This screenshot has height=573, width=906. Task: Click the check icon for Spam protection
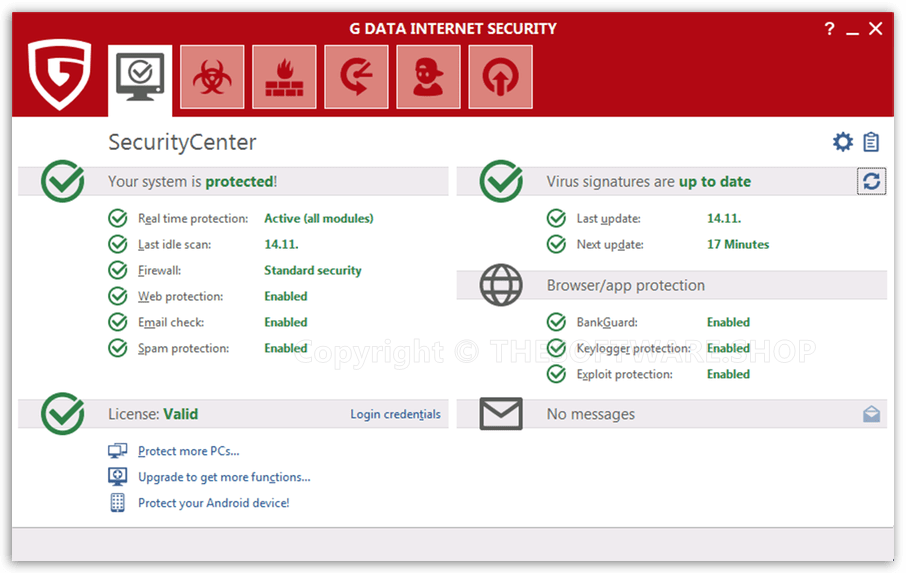point(118,348)
